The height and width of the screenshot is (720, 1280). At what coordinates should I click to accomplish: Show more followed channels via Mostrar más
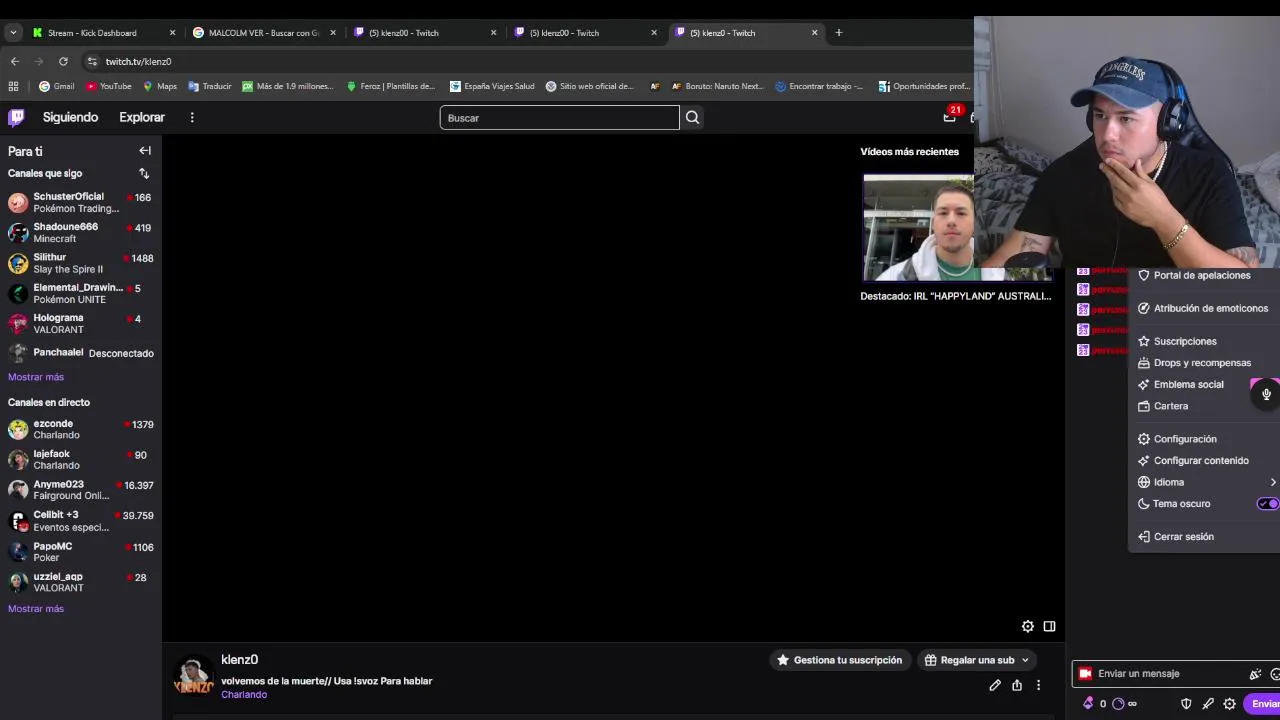[x=36, y=377]
